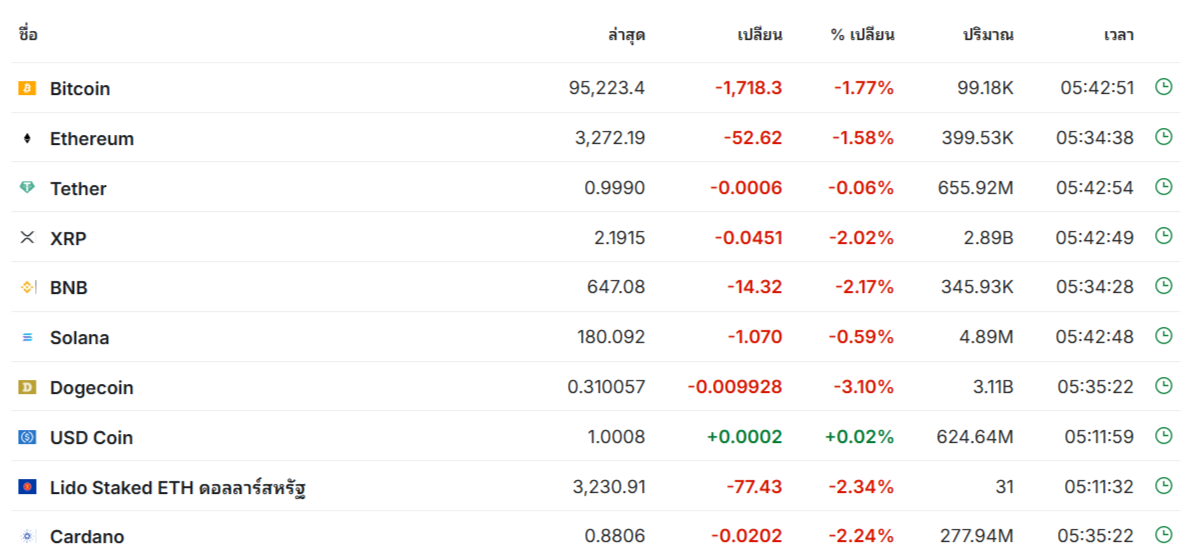Click the USD Coin blue logo icon
Viewport: 1186px width, 555px height.
click(x=27, y=437)
